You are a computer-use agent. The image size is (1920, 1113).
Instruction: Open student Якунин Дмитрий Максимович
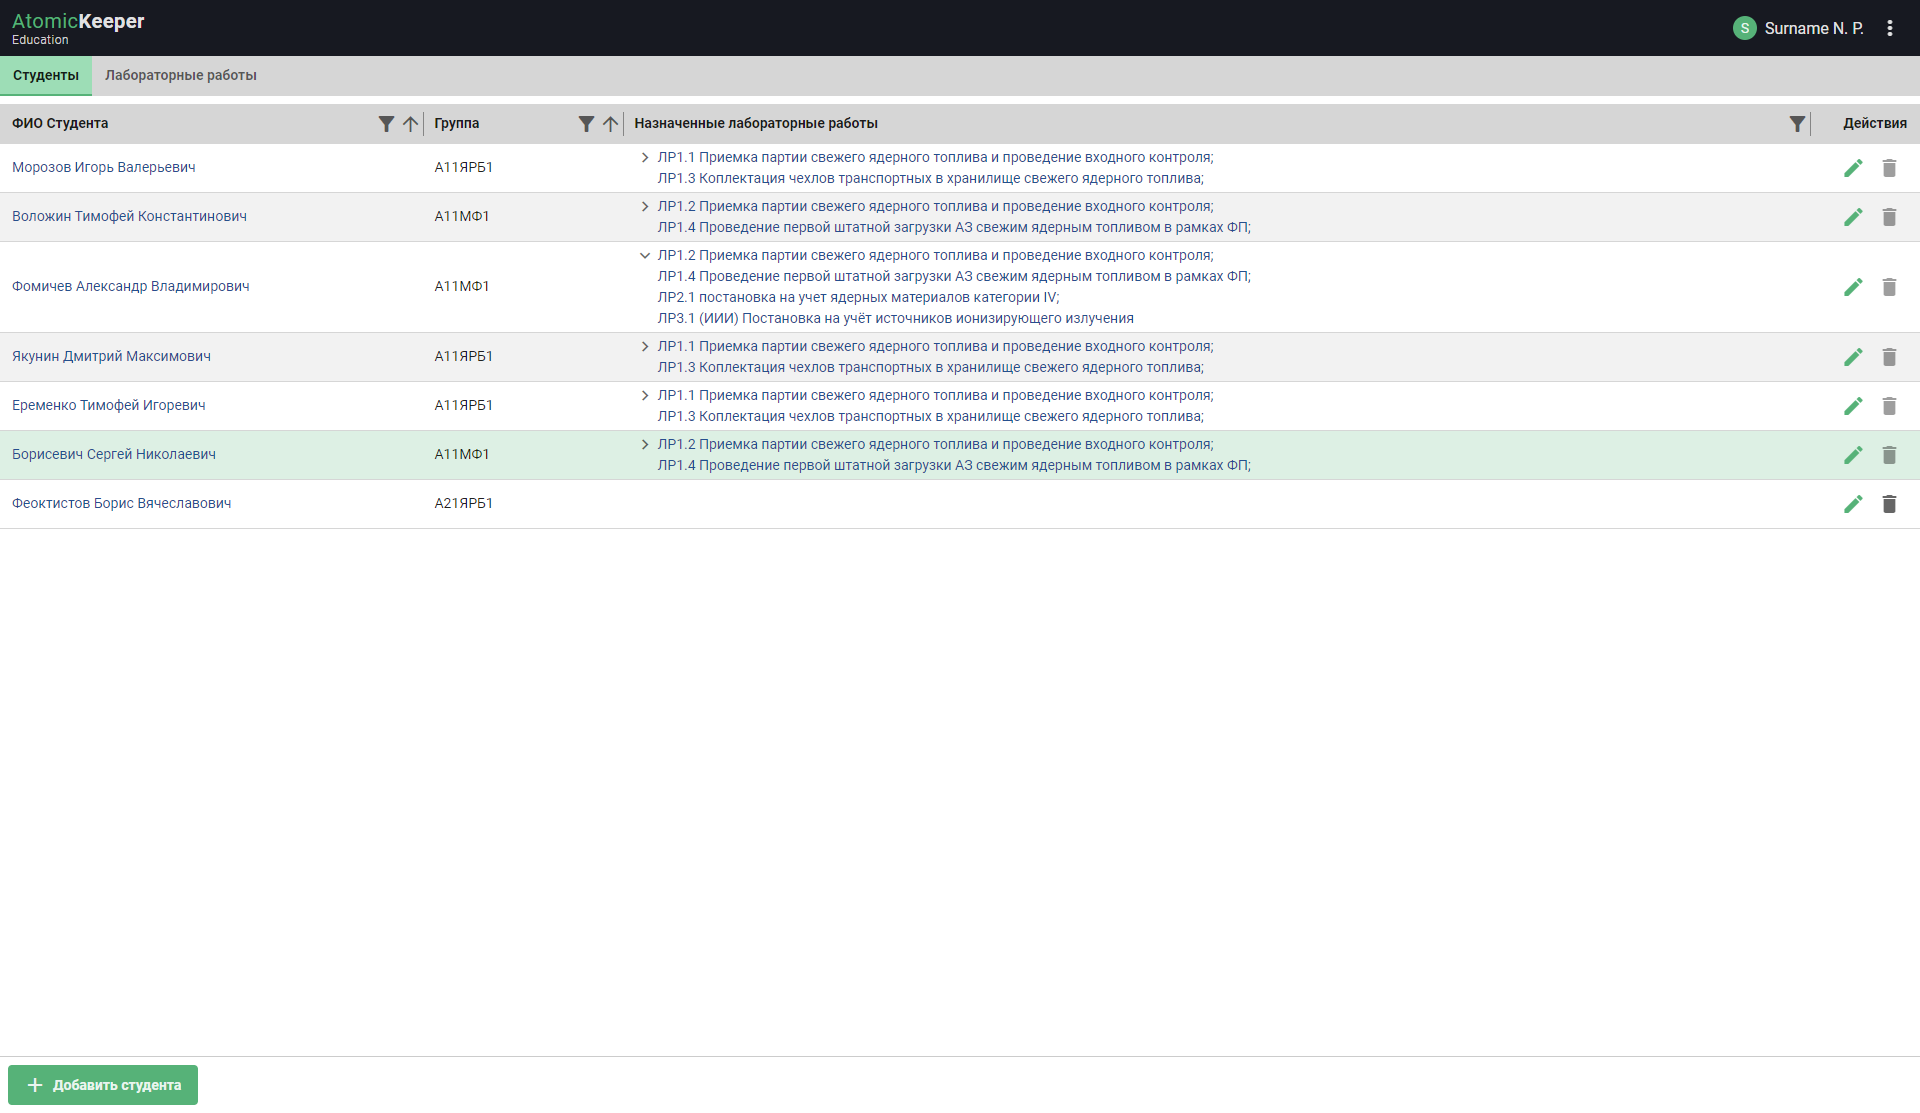click(111, 356)
